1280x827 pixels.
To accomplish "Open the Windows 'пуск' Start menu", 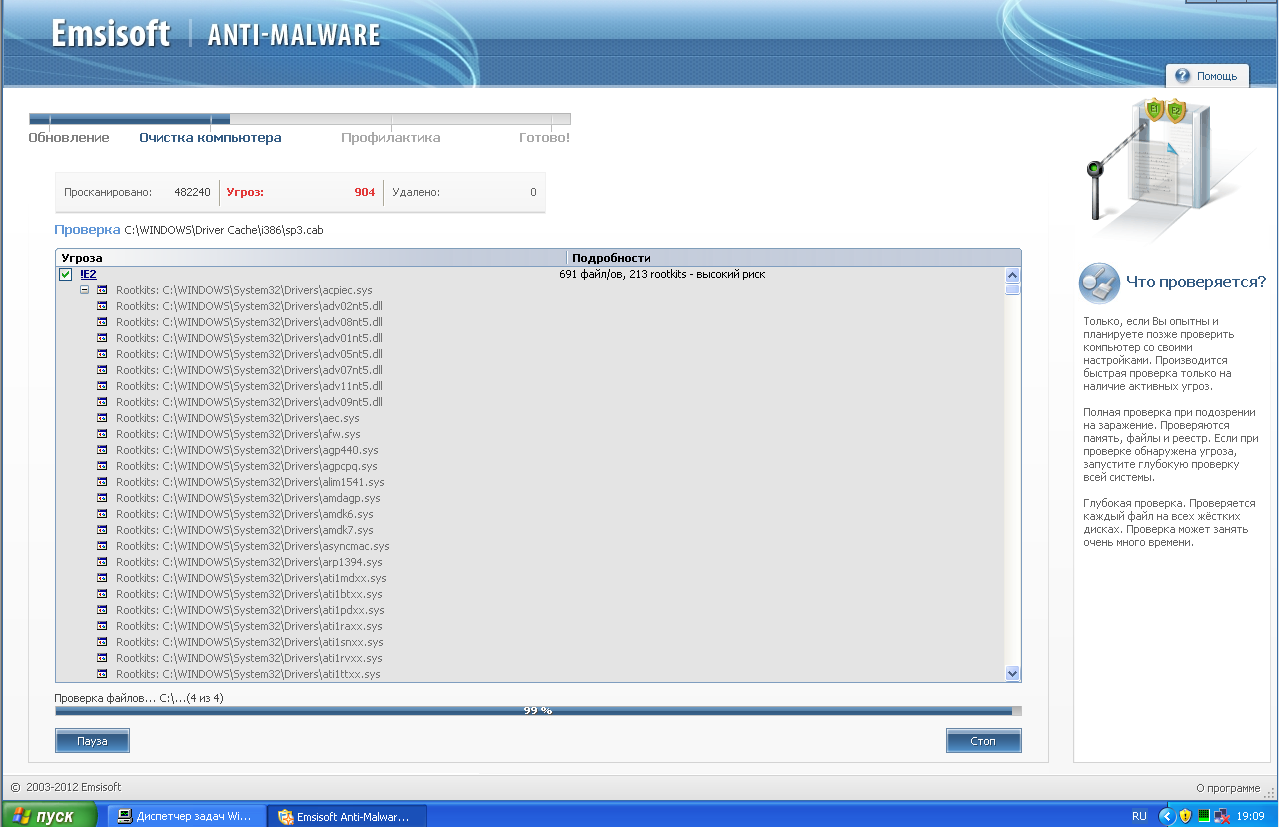I will click(x=49, y=816).
